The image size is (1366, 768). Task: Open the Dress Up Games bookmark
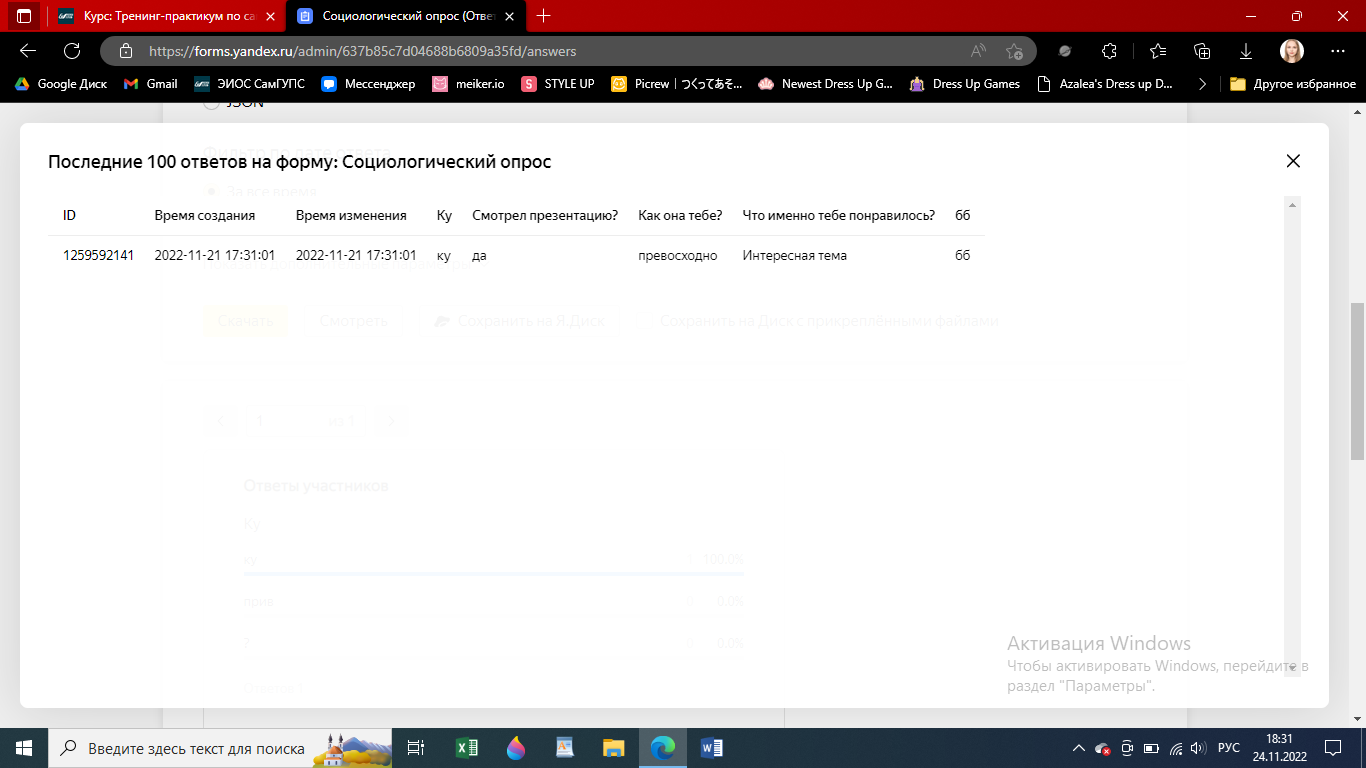[965, 84]
